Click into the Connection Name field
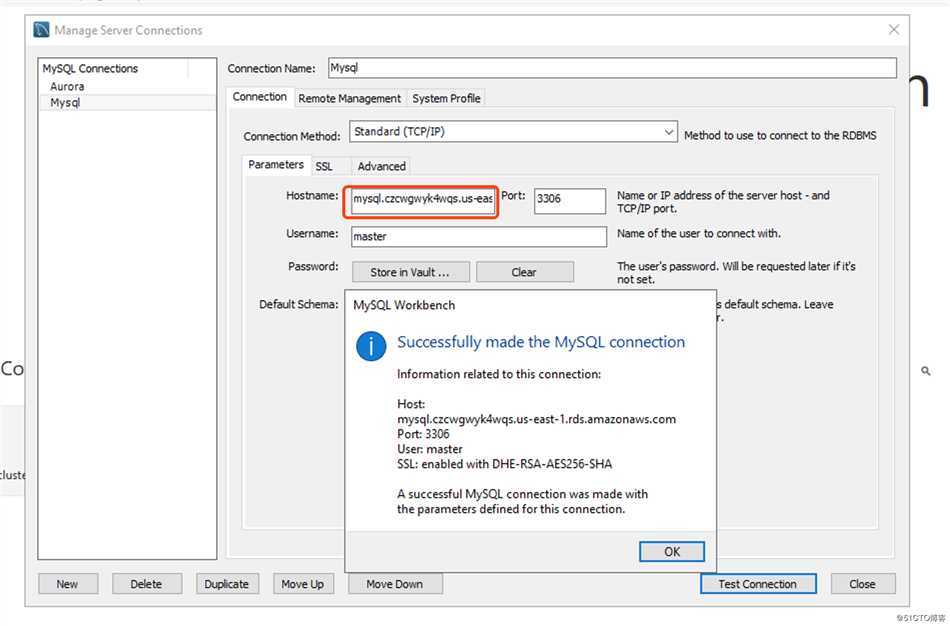950x626 pixels. 612,68
